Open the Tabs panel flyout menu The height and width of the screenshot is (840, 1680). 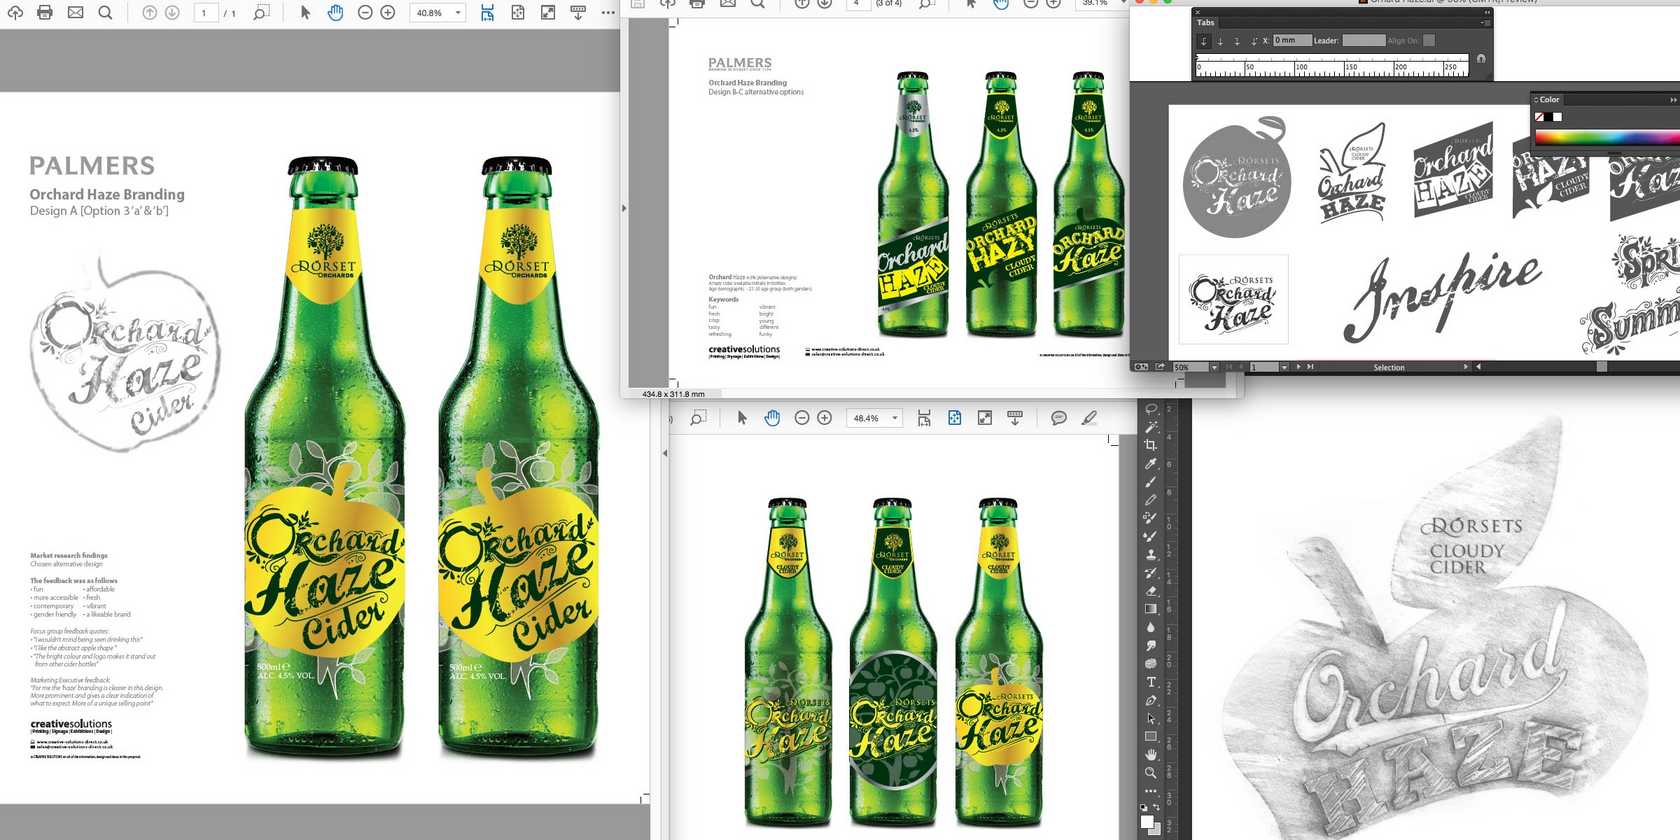pyautogui.click(x=1485, y=23)
